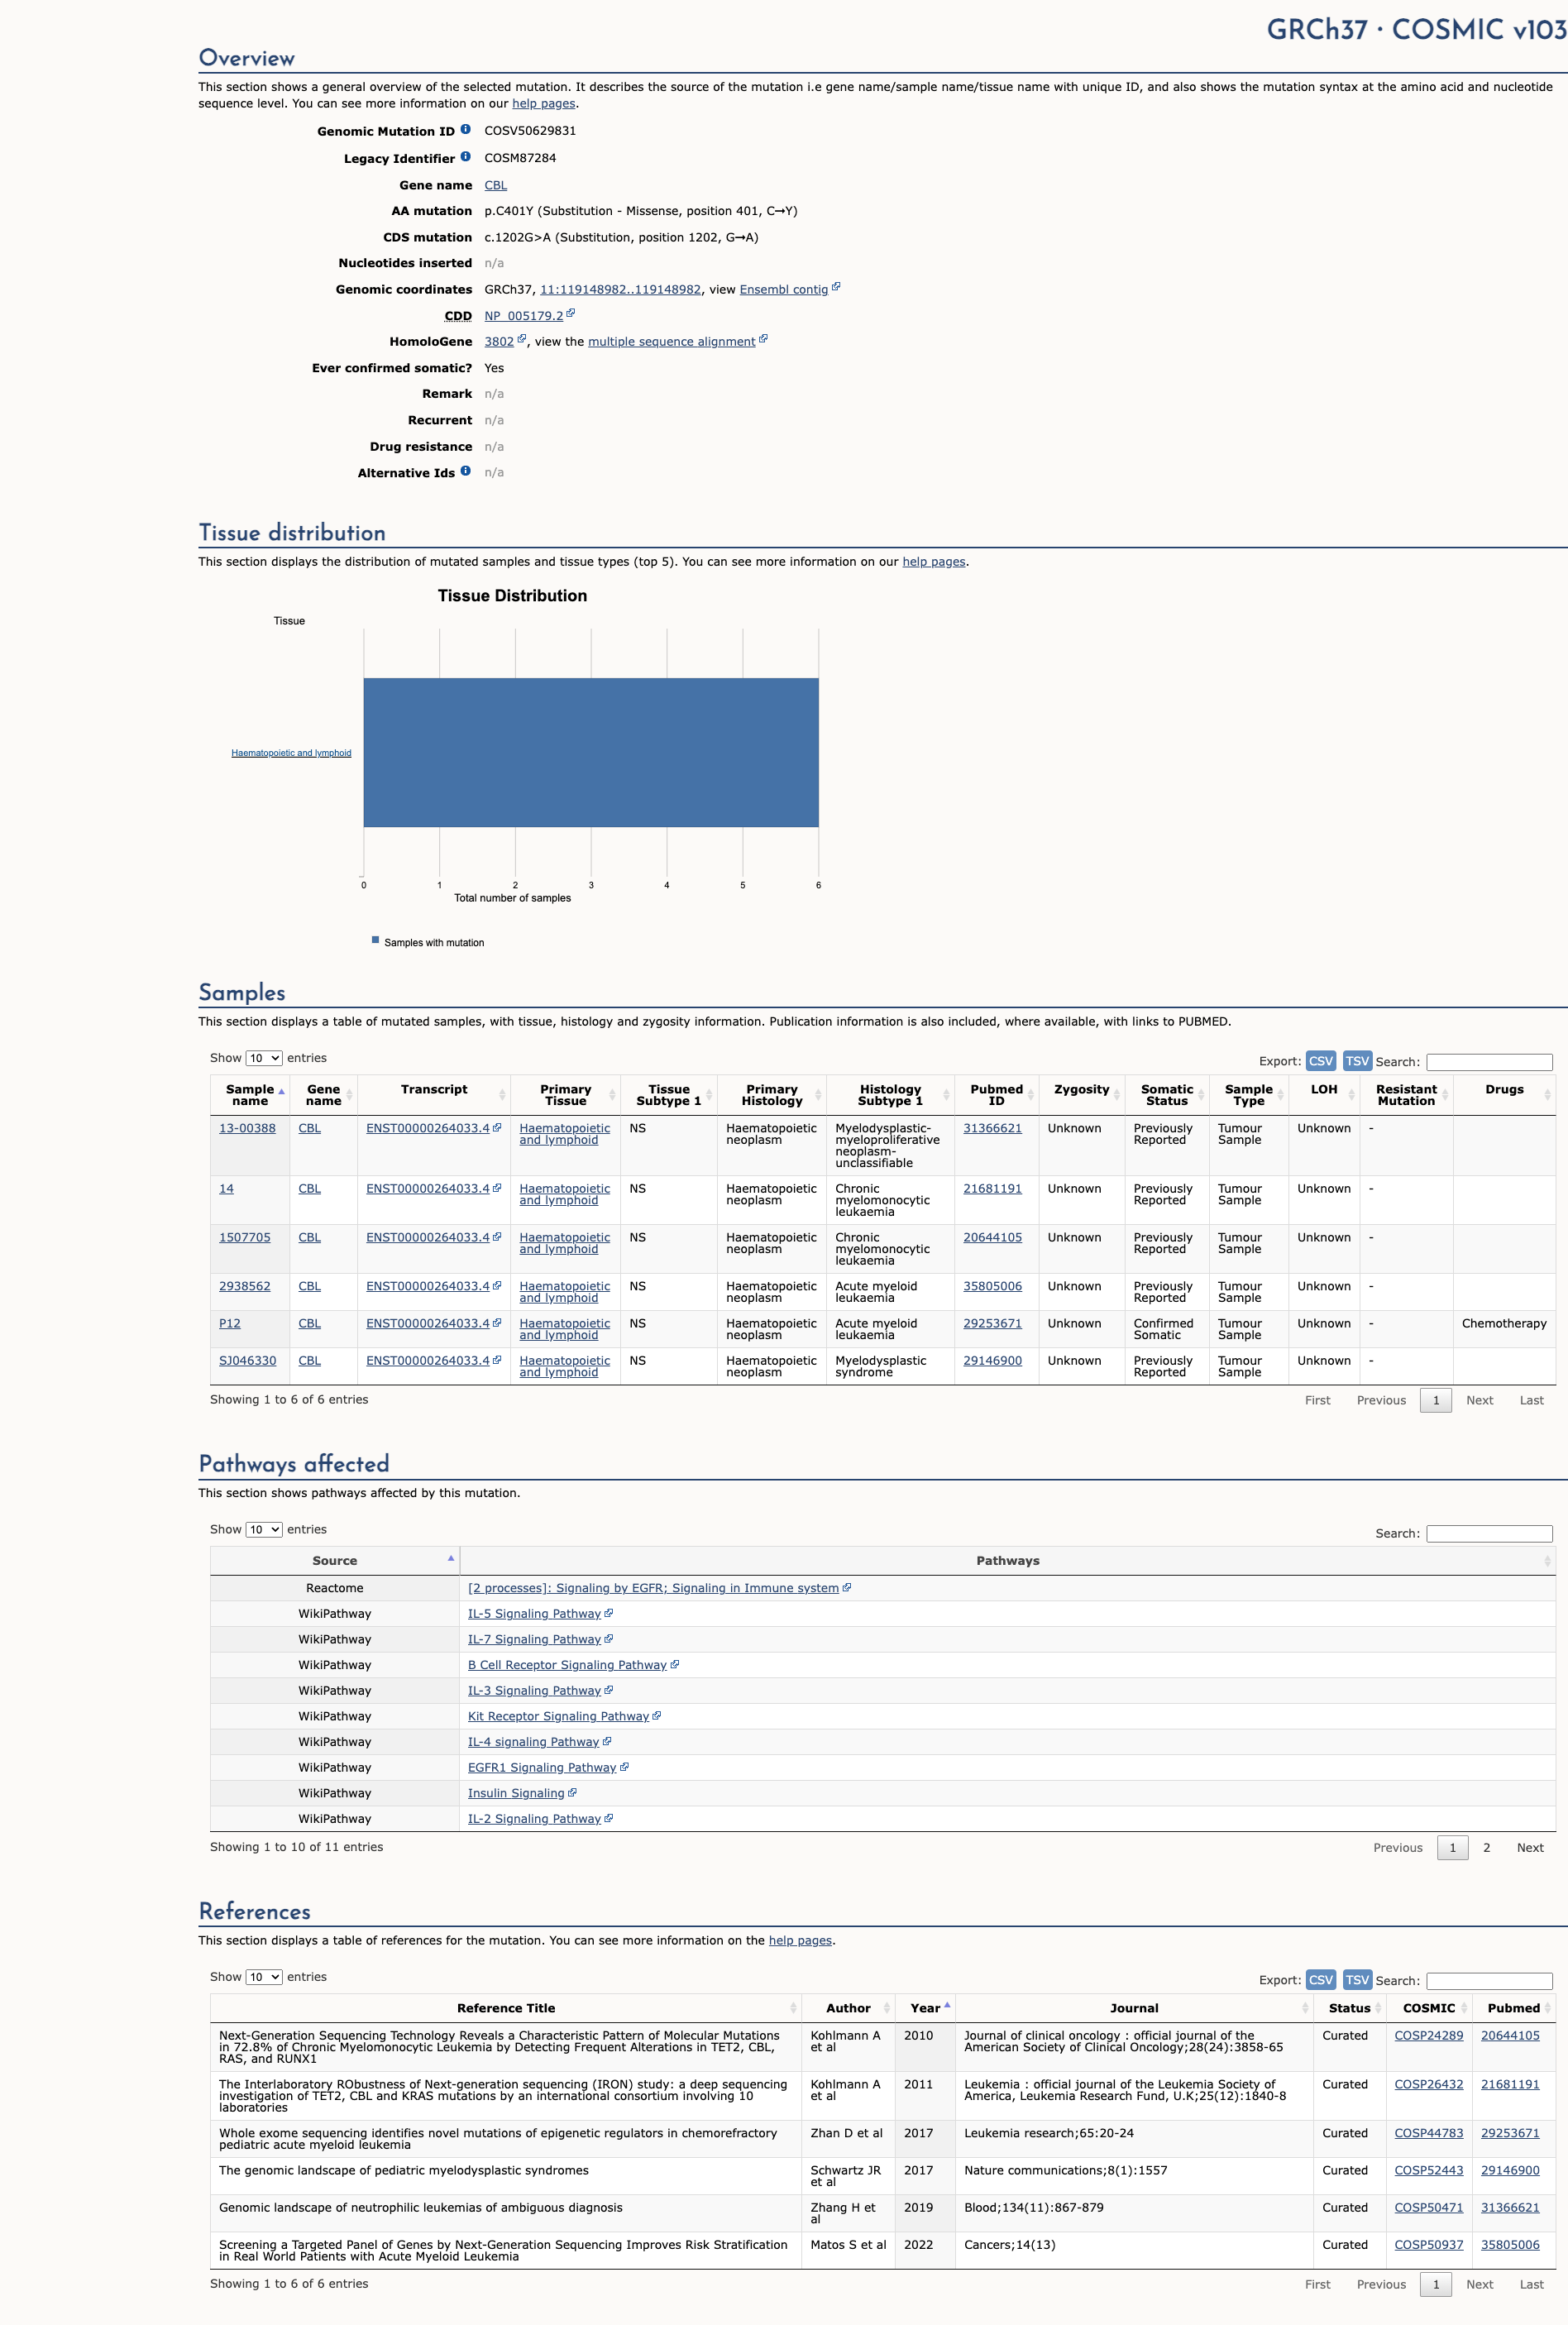Sort references table by Year arrow
1568x2325 pixels.
(x=947, y=2005)
